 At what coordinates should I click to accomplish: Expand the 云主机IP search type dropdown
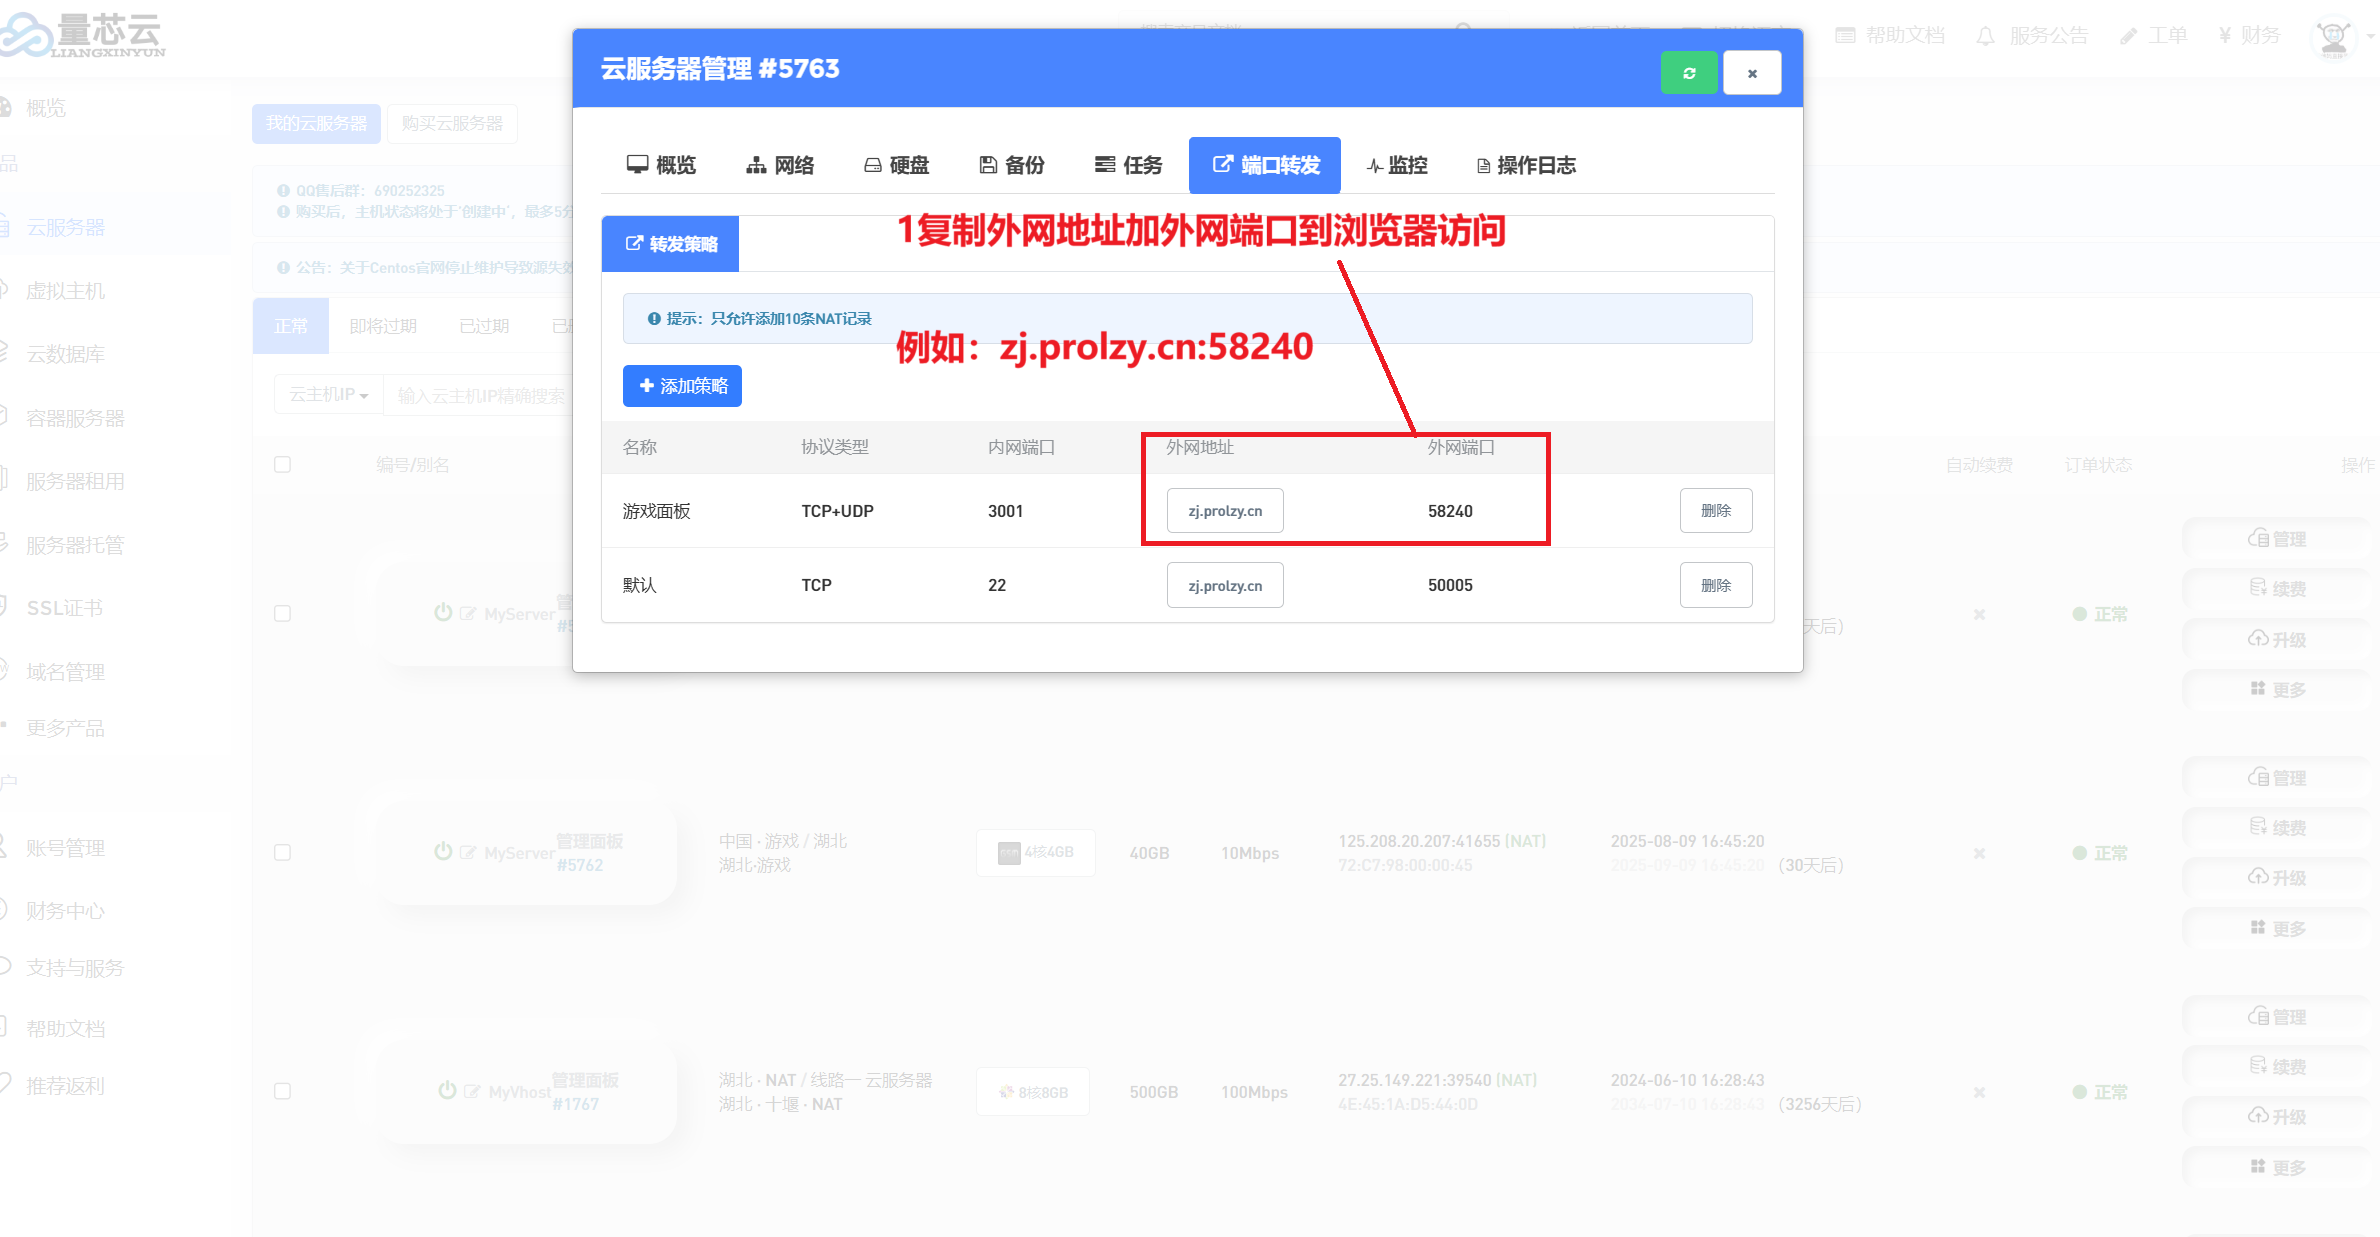(328, 395)
